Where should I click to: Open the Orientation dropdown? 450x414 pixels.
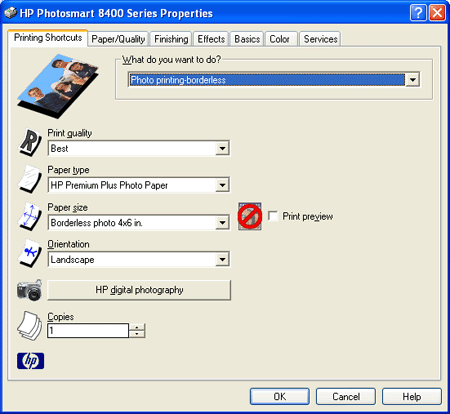[x=222, y=259]
